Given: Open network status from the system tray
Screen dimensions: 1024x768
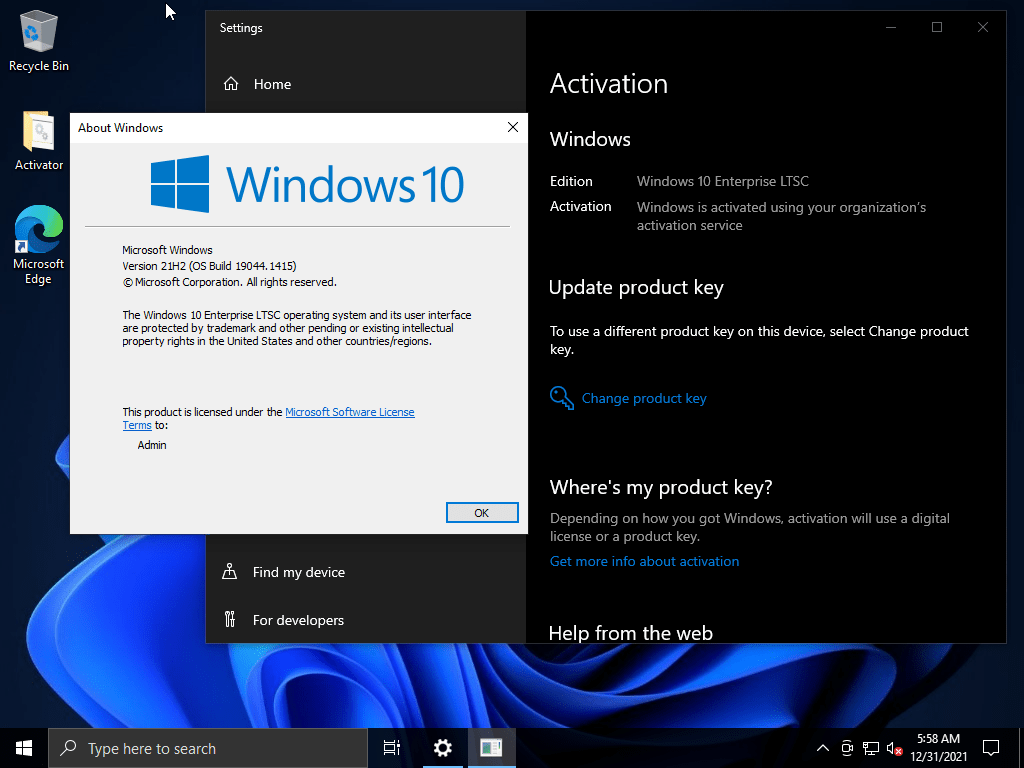Looking at the screenshot, I should click(x=871, y=748).
